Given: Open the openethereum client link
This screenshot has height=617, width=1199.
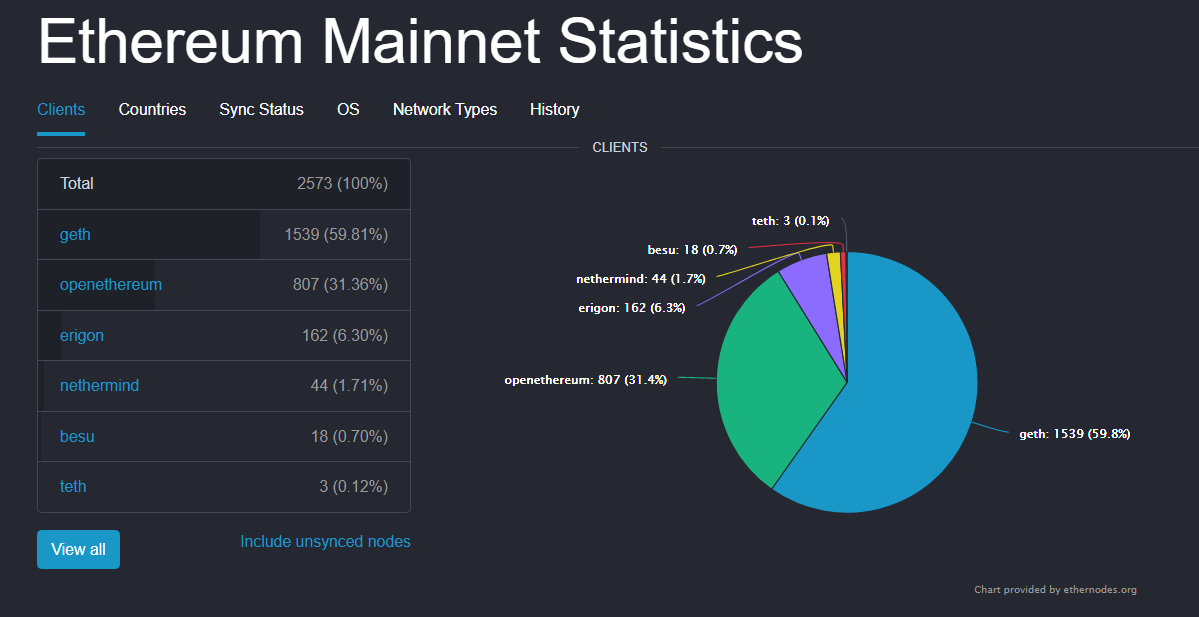Looking at the screenshot, I should pos(111,284).
